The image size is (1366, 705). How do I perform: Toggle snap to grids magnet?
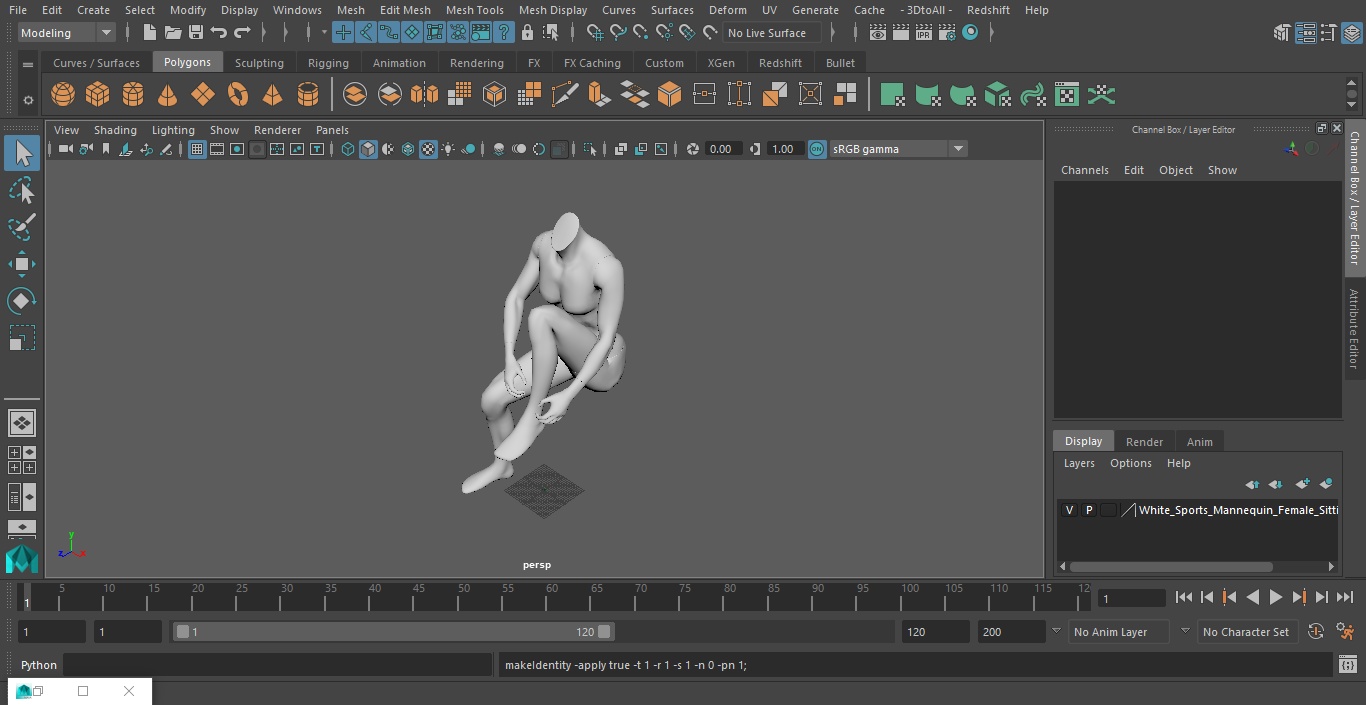[595, 33]
